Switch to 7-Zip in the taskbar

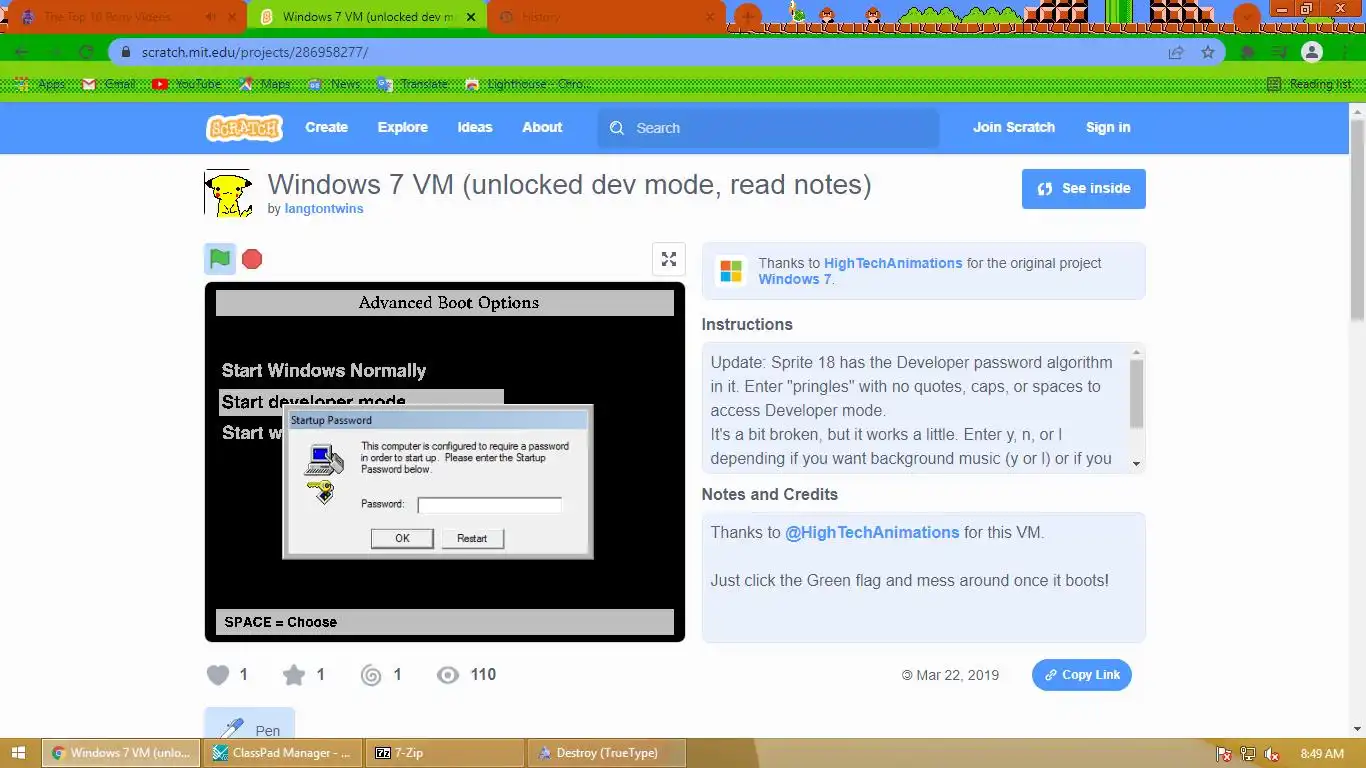[444, 753]
